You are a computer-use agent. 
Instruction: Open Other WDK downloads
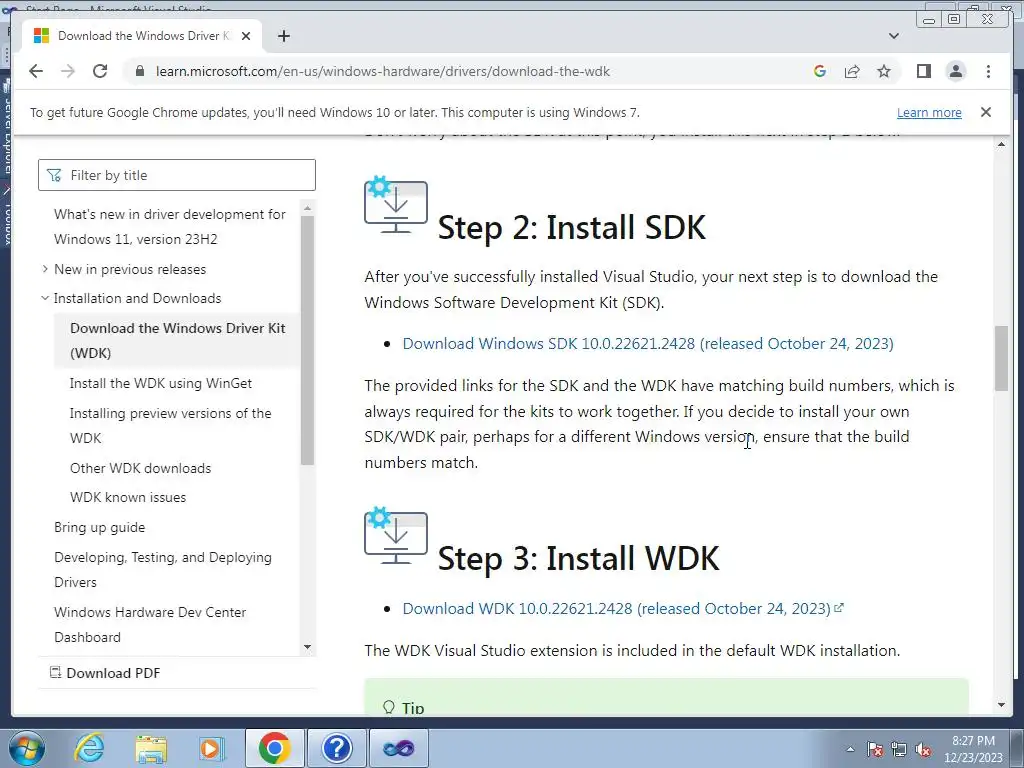pos(140,468)
